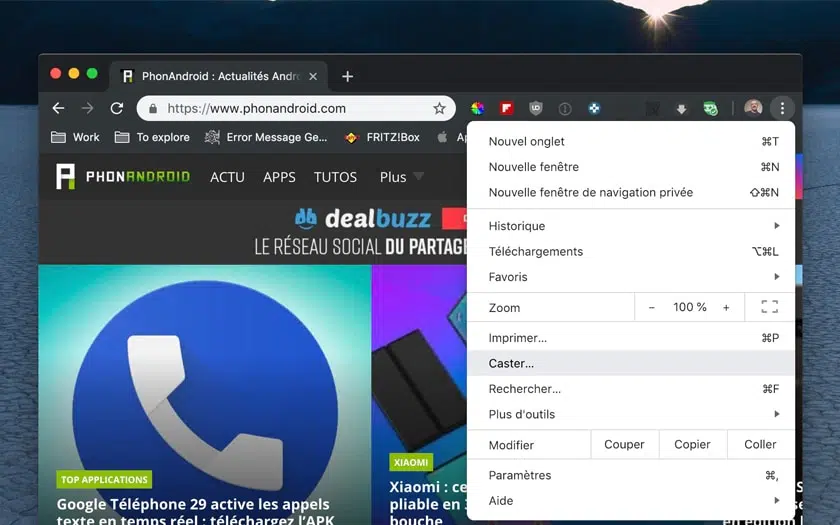
Task: Toggle fullscreen from the Zoom row
Action: (769, 307)
